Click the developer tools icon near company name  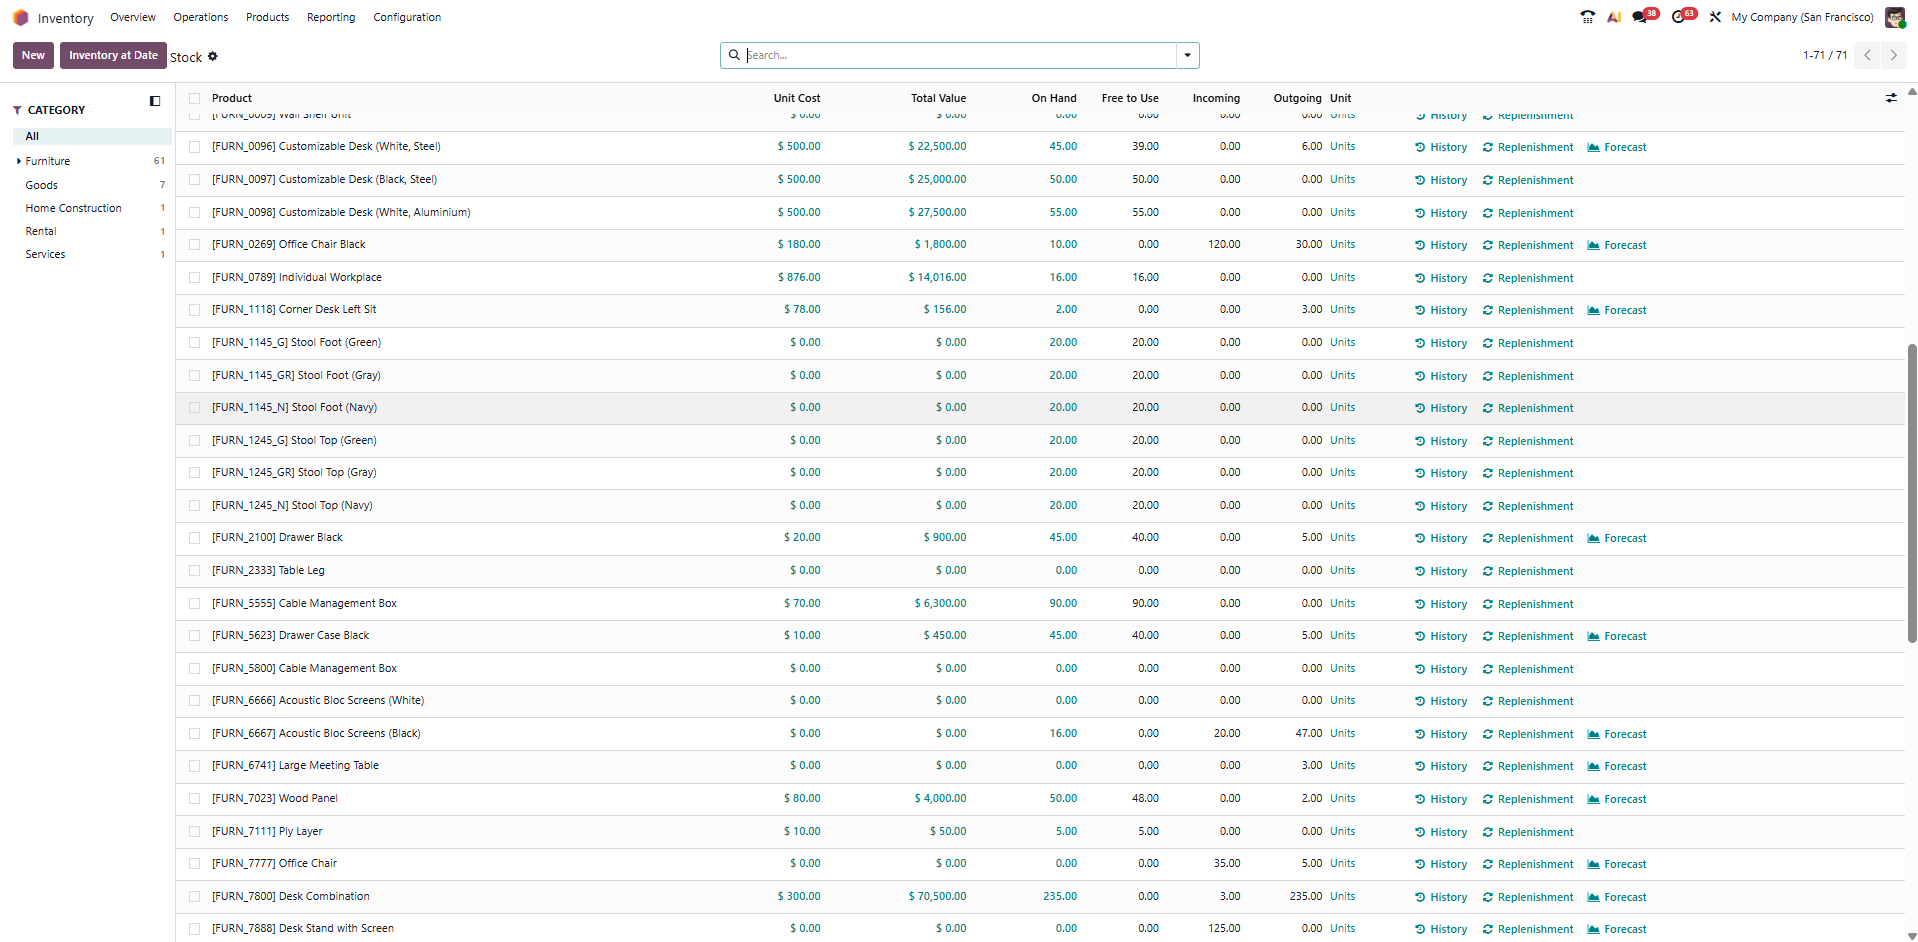pyautogui.click(x=1714, y=17)
